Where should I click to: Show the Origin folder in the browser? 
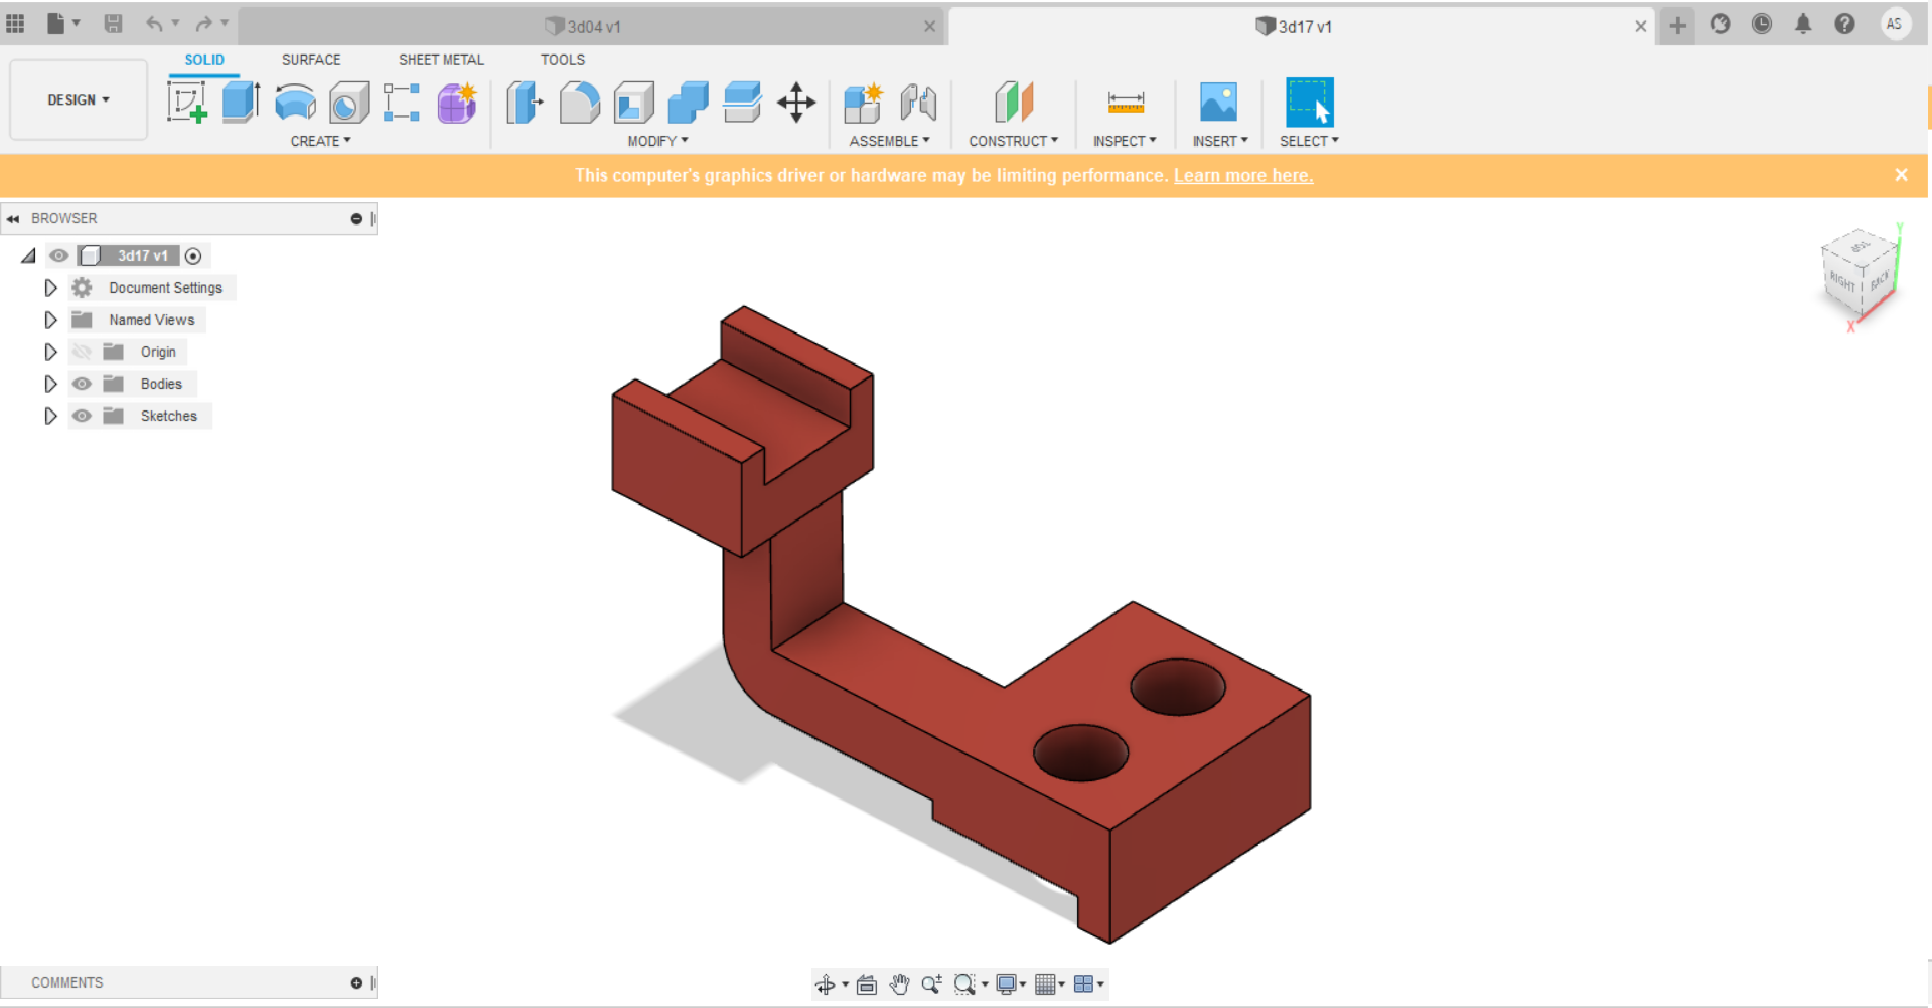click(x=81, y=351)
